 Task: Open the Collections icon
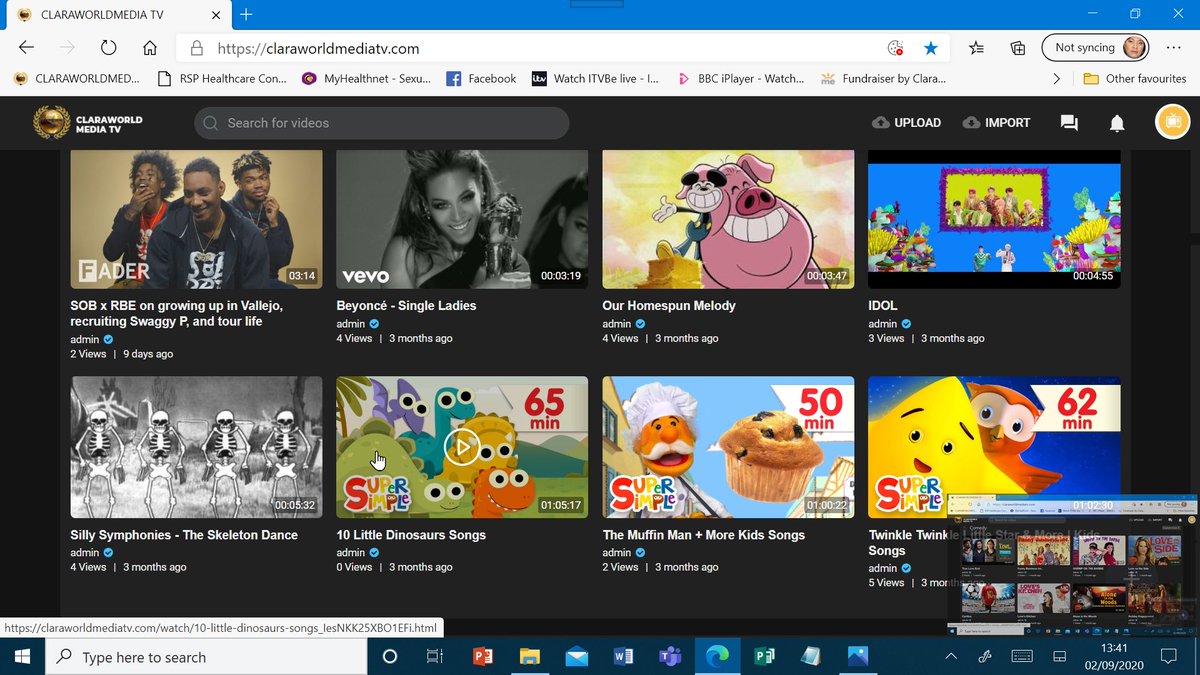point(1017,48)
